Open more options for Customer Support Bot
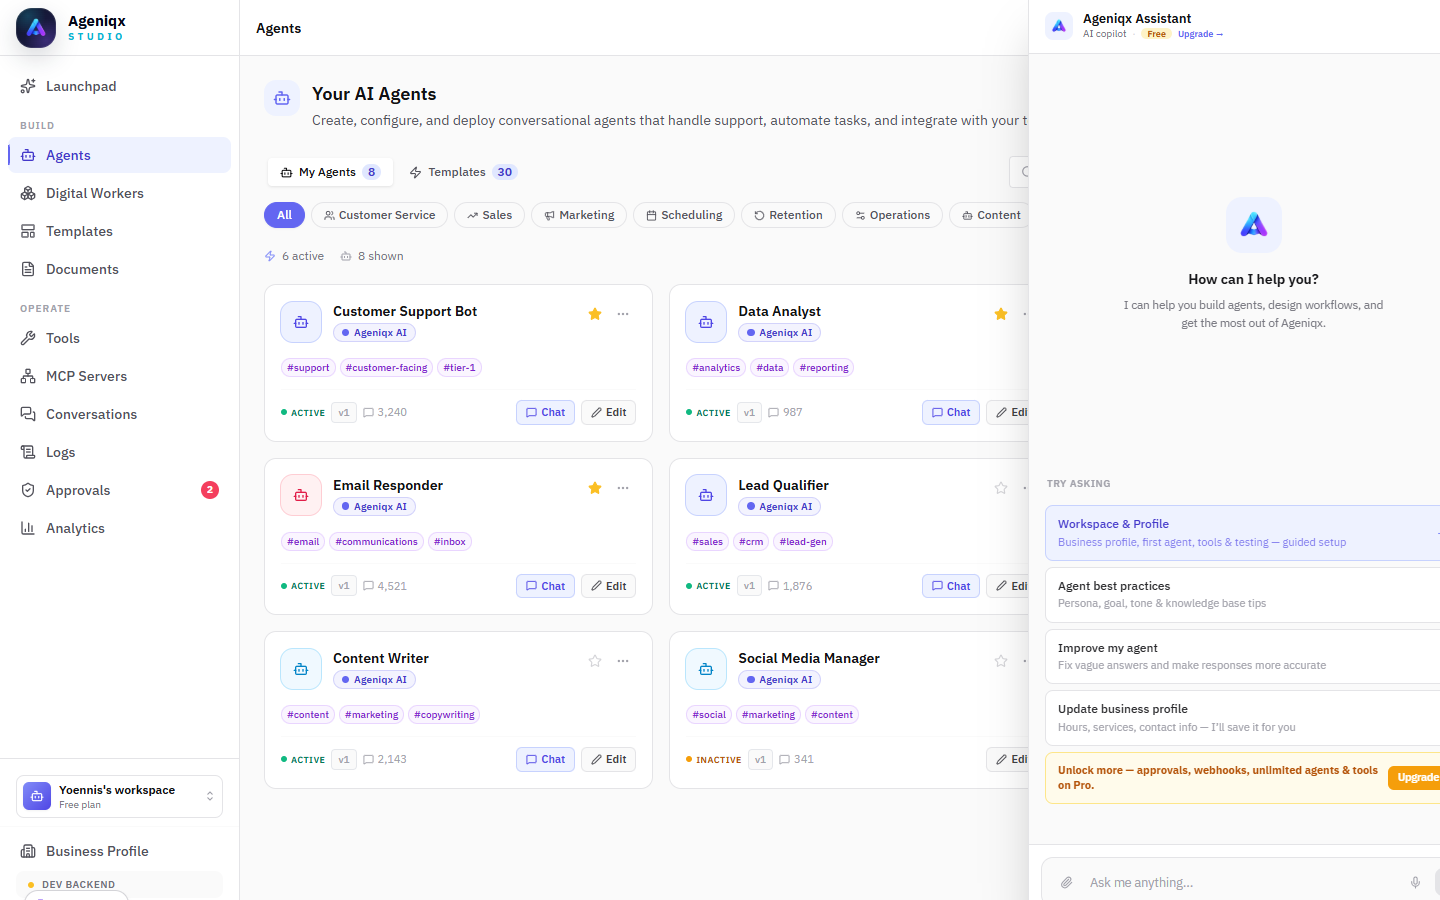This screenshot has height=900, width=1440. pyautogui.click(x=623, y=314)
